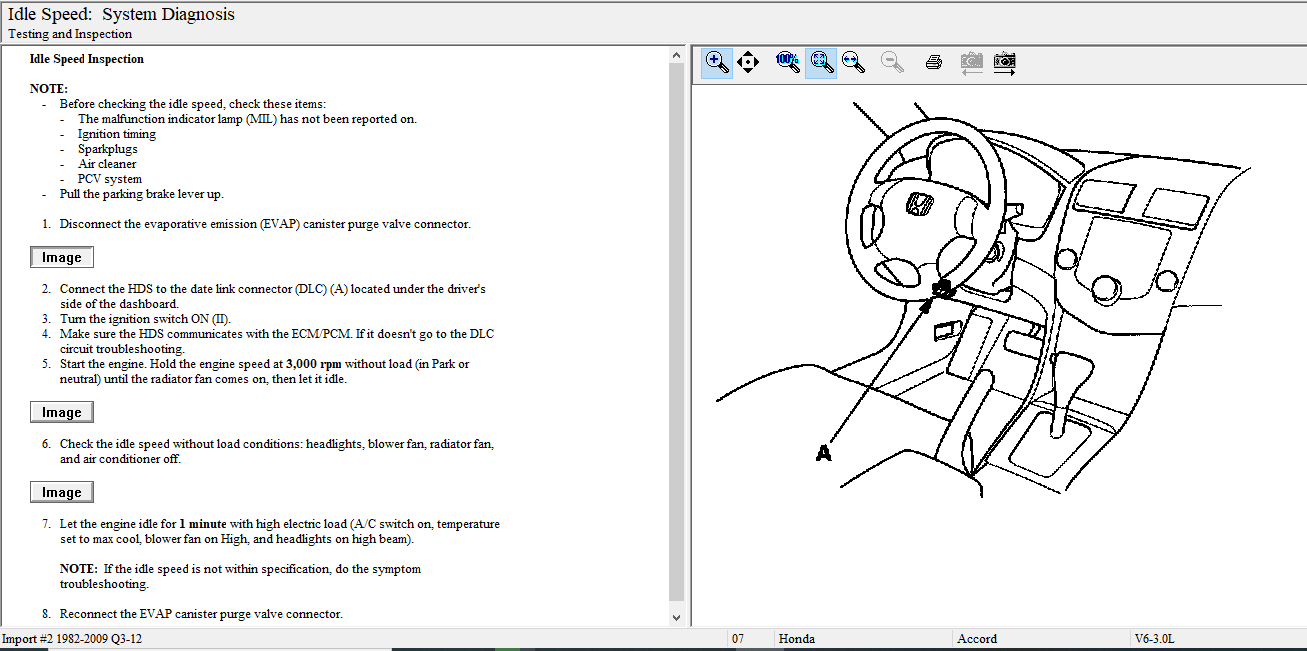Select the pan arrows tool
The width and height of the screenshot is (1307, 651).
click(748, 62)
